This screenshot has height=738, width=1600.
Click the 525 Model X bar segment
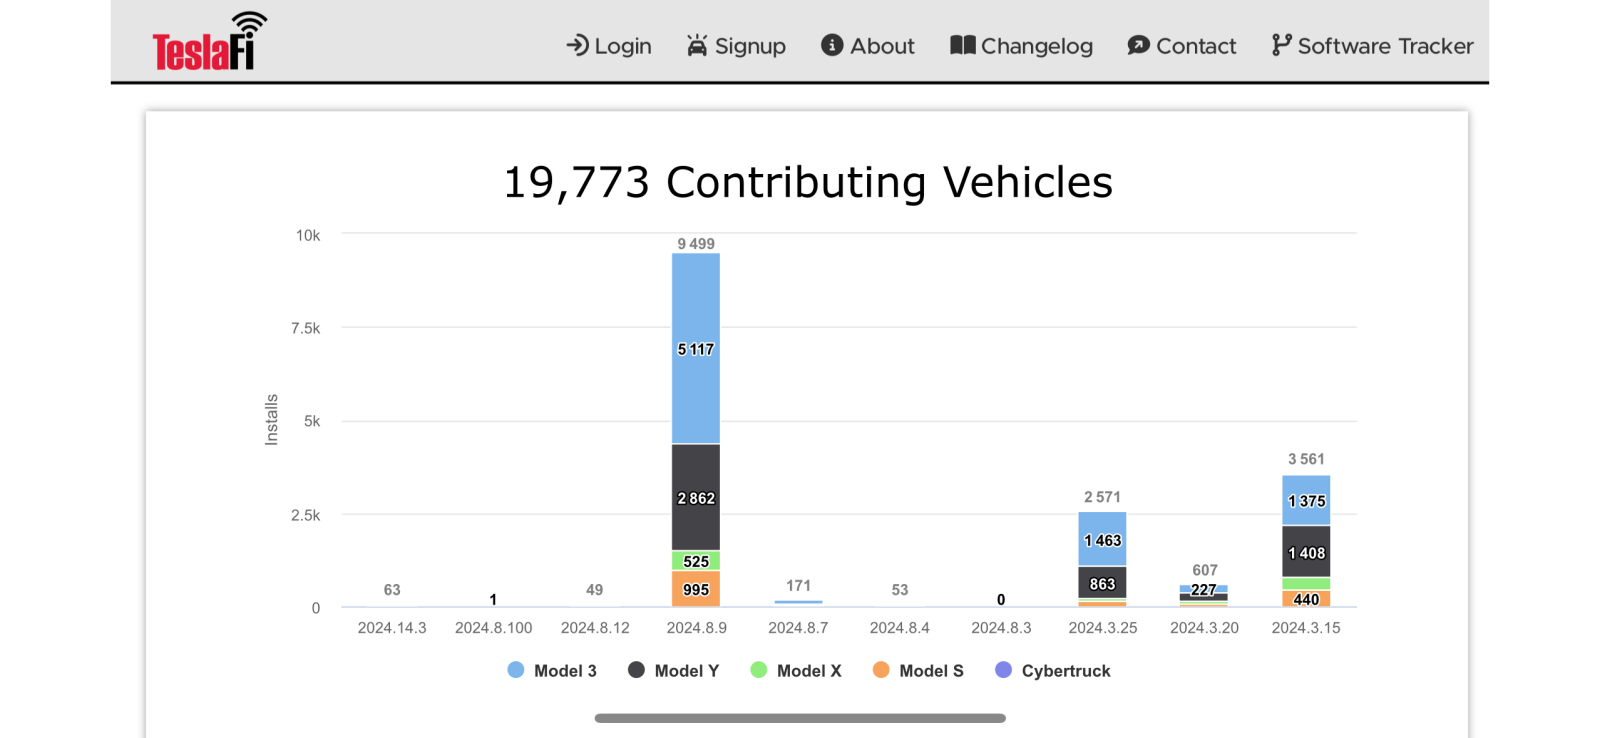pyautogui.click(x=696, y=561)
